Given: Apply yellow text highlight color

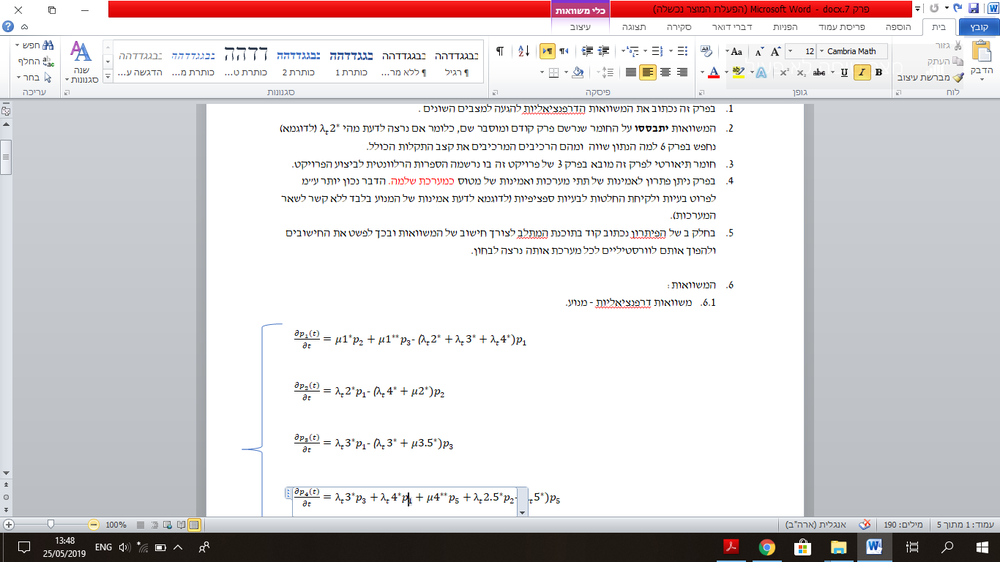Looking at the screenshot, I should click(739, 72).
